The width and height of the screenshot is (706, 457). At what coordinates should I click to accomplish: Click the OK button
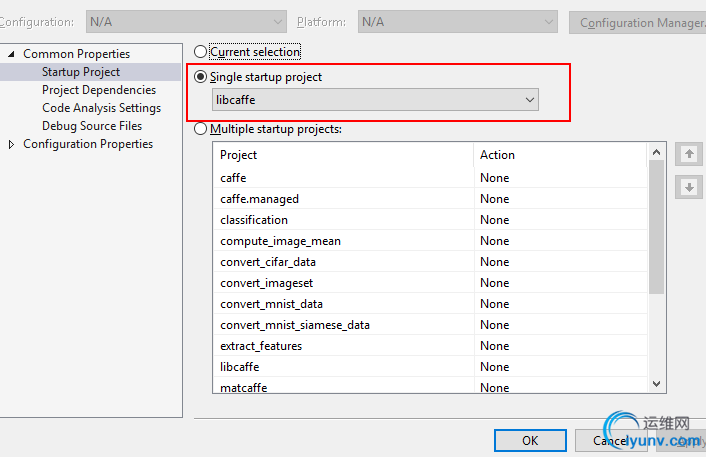pos(530,440)
